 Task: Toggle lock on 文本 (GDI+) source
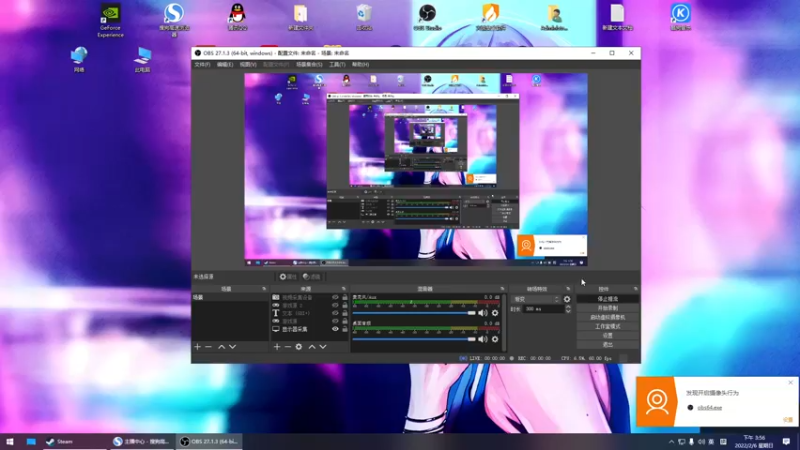pos(345,313)
